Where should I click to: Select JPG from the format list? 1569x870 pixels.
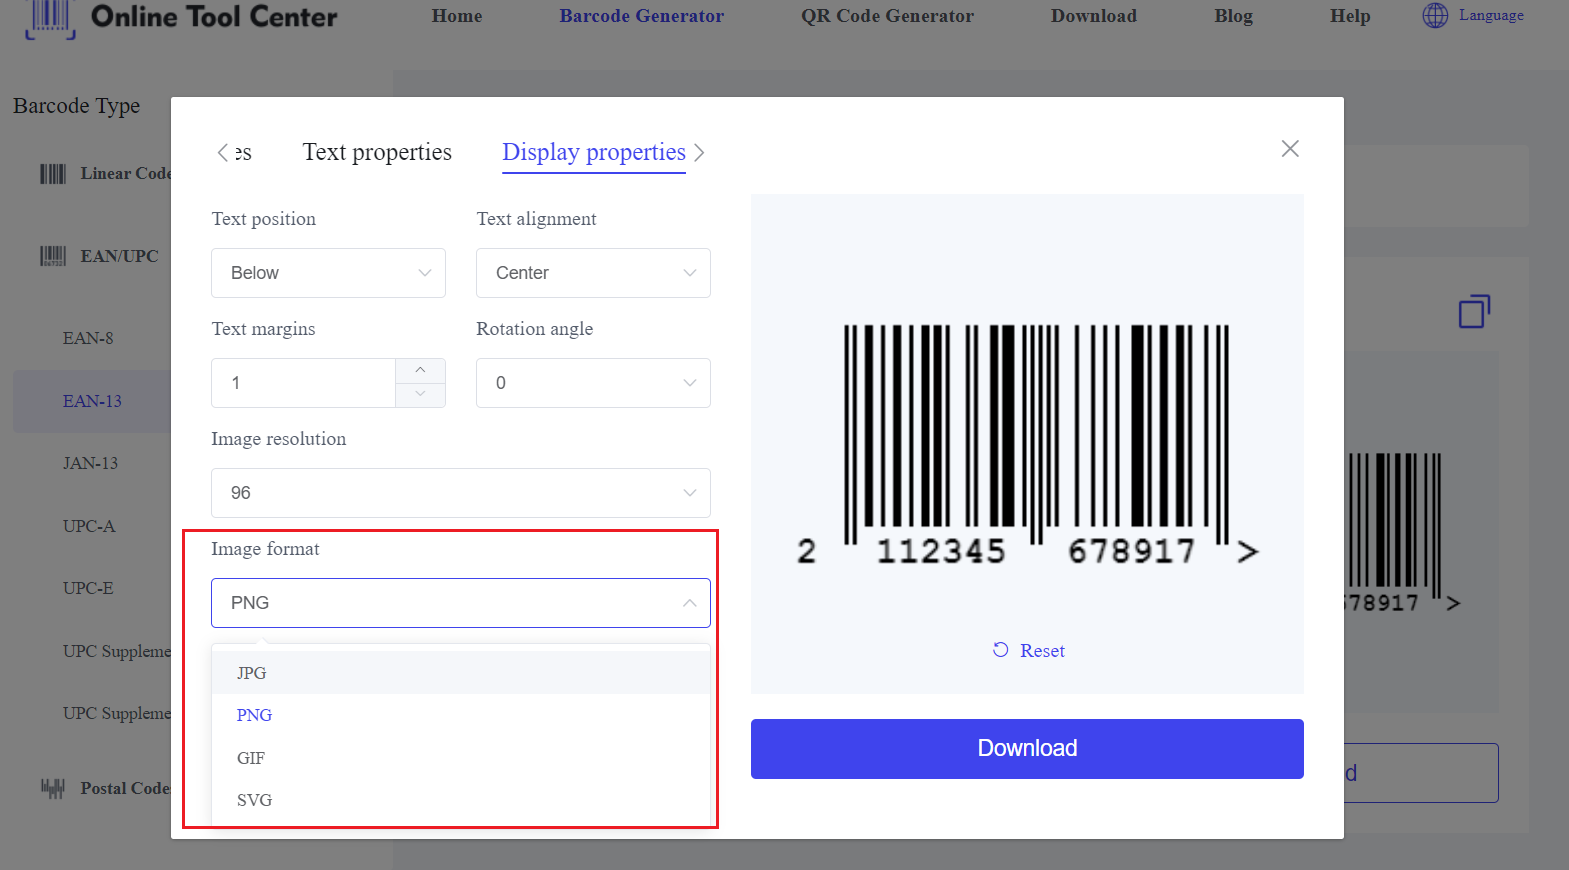pyautogui.click(x=461, y=673)
